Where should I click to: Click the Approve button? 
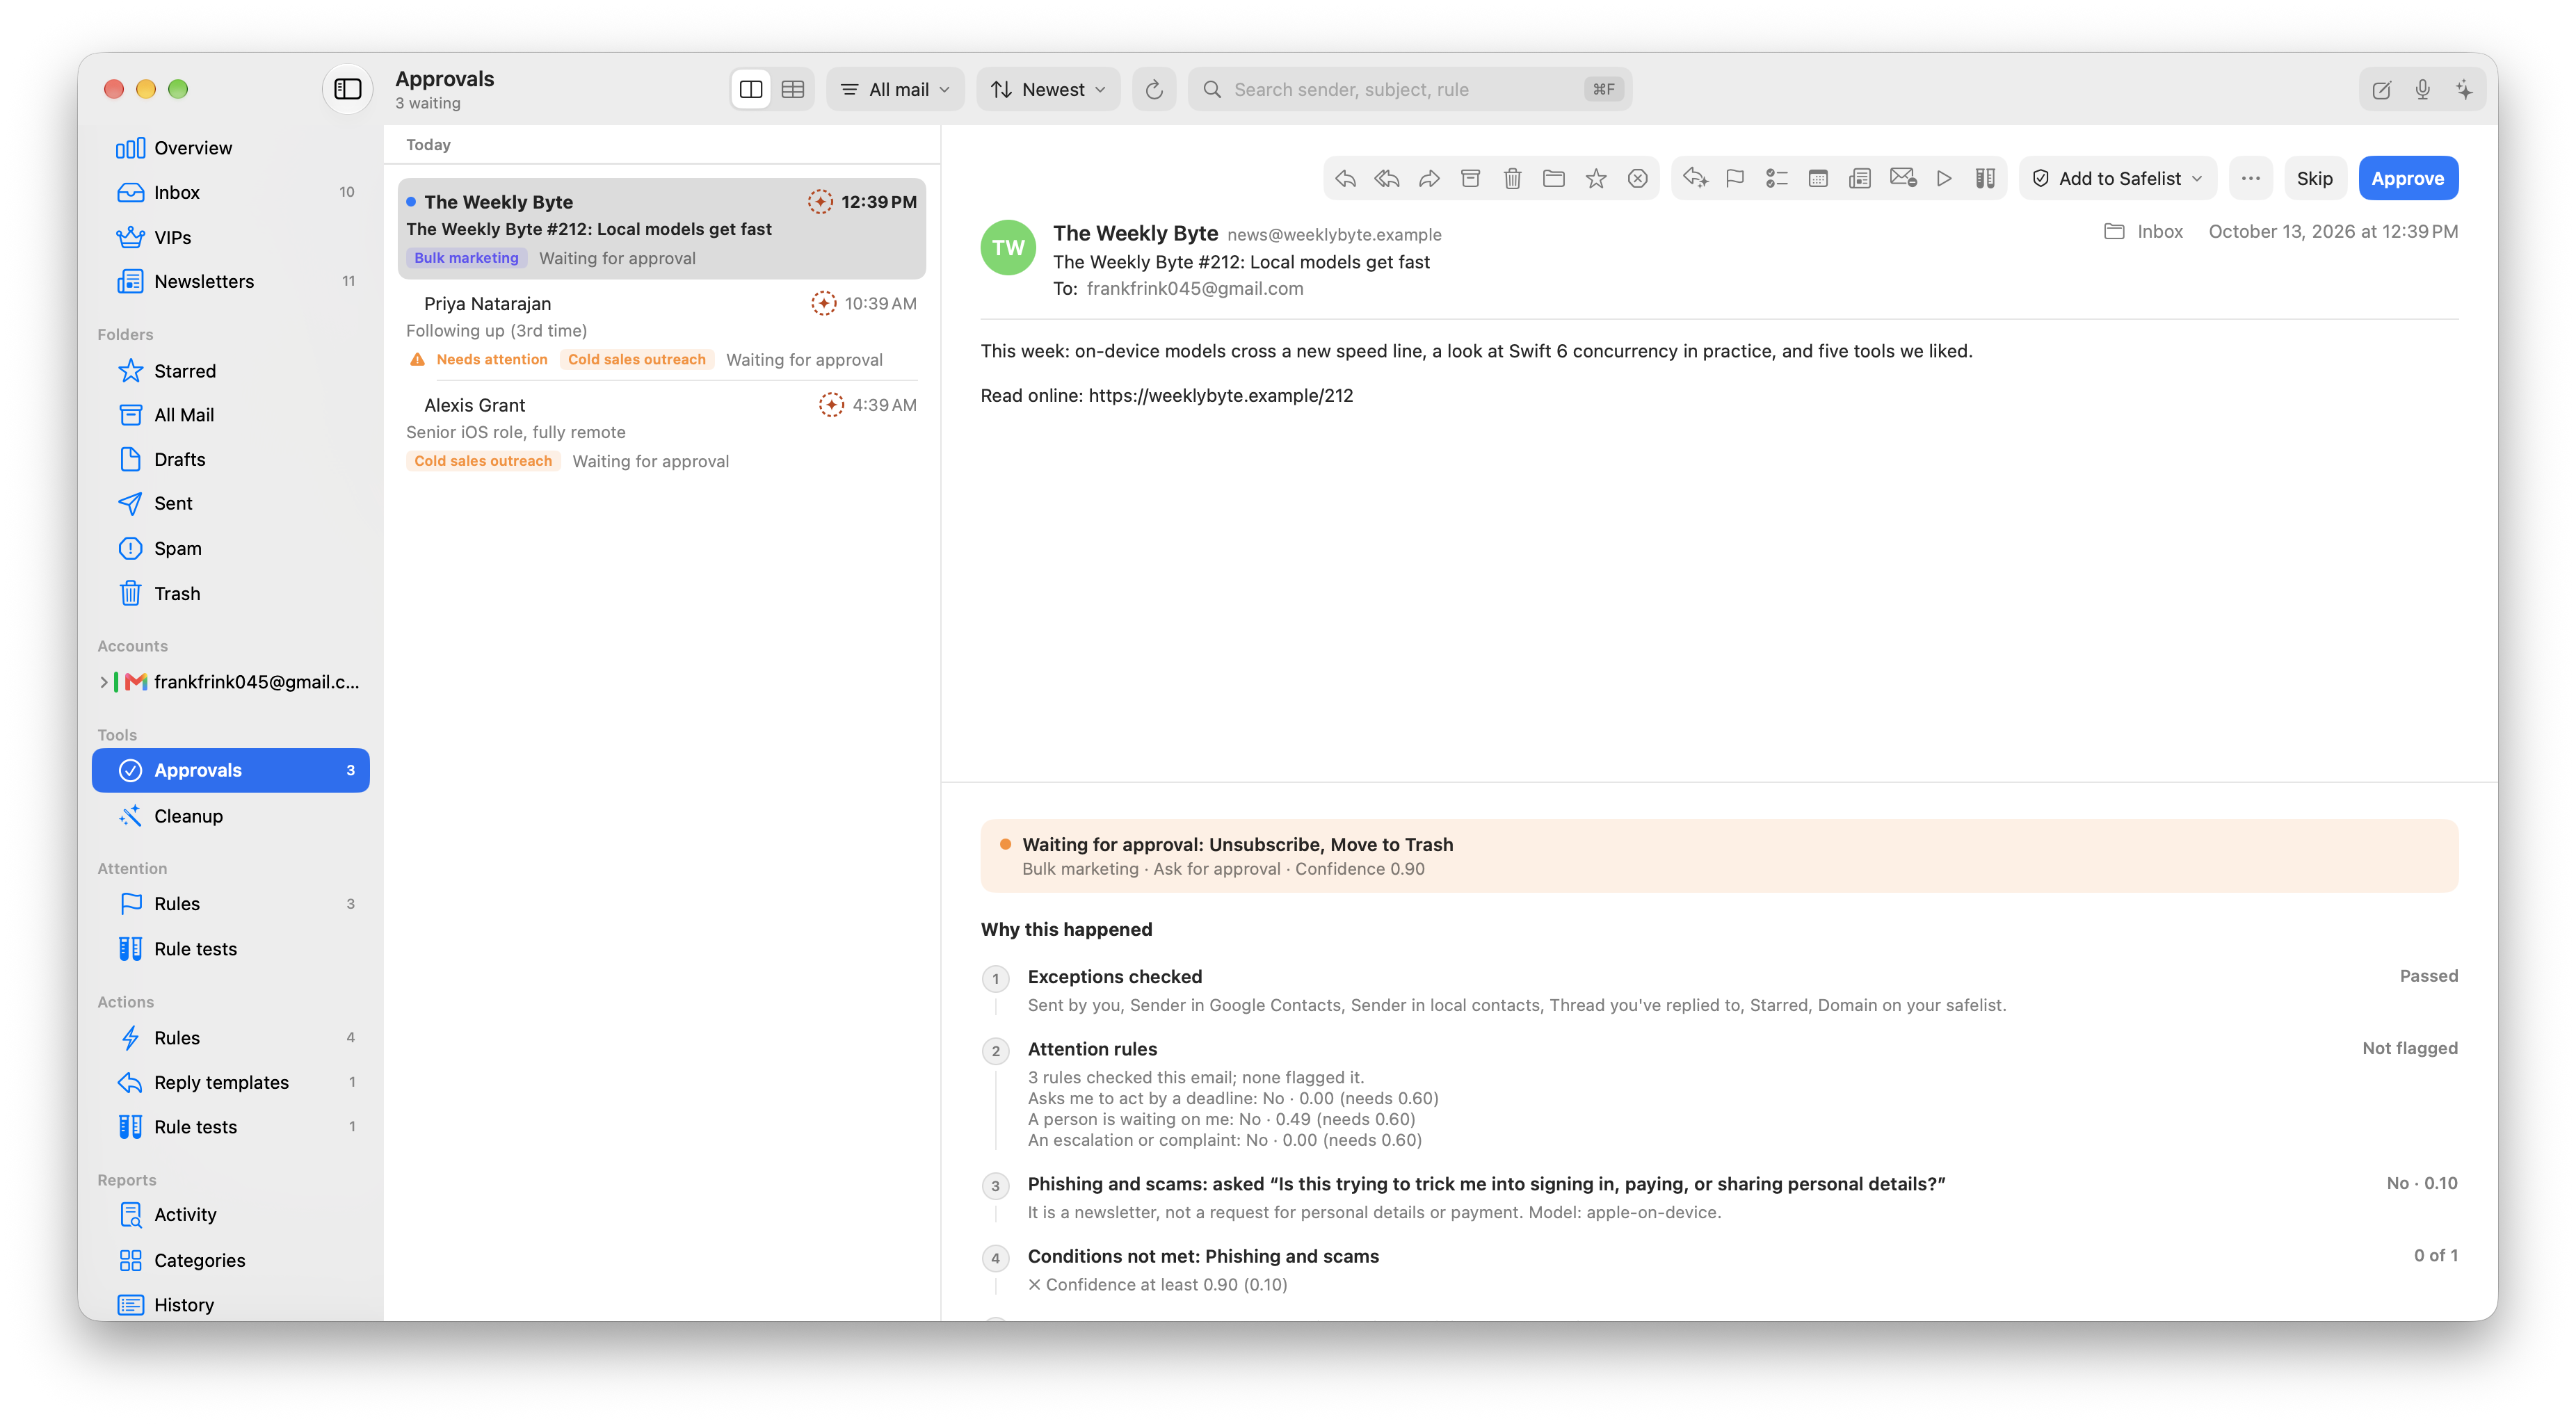[x=2408, y=178]
